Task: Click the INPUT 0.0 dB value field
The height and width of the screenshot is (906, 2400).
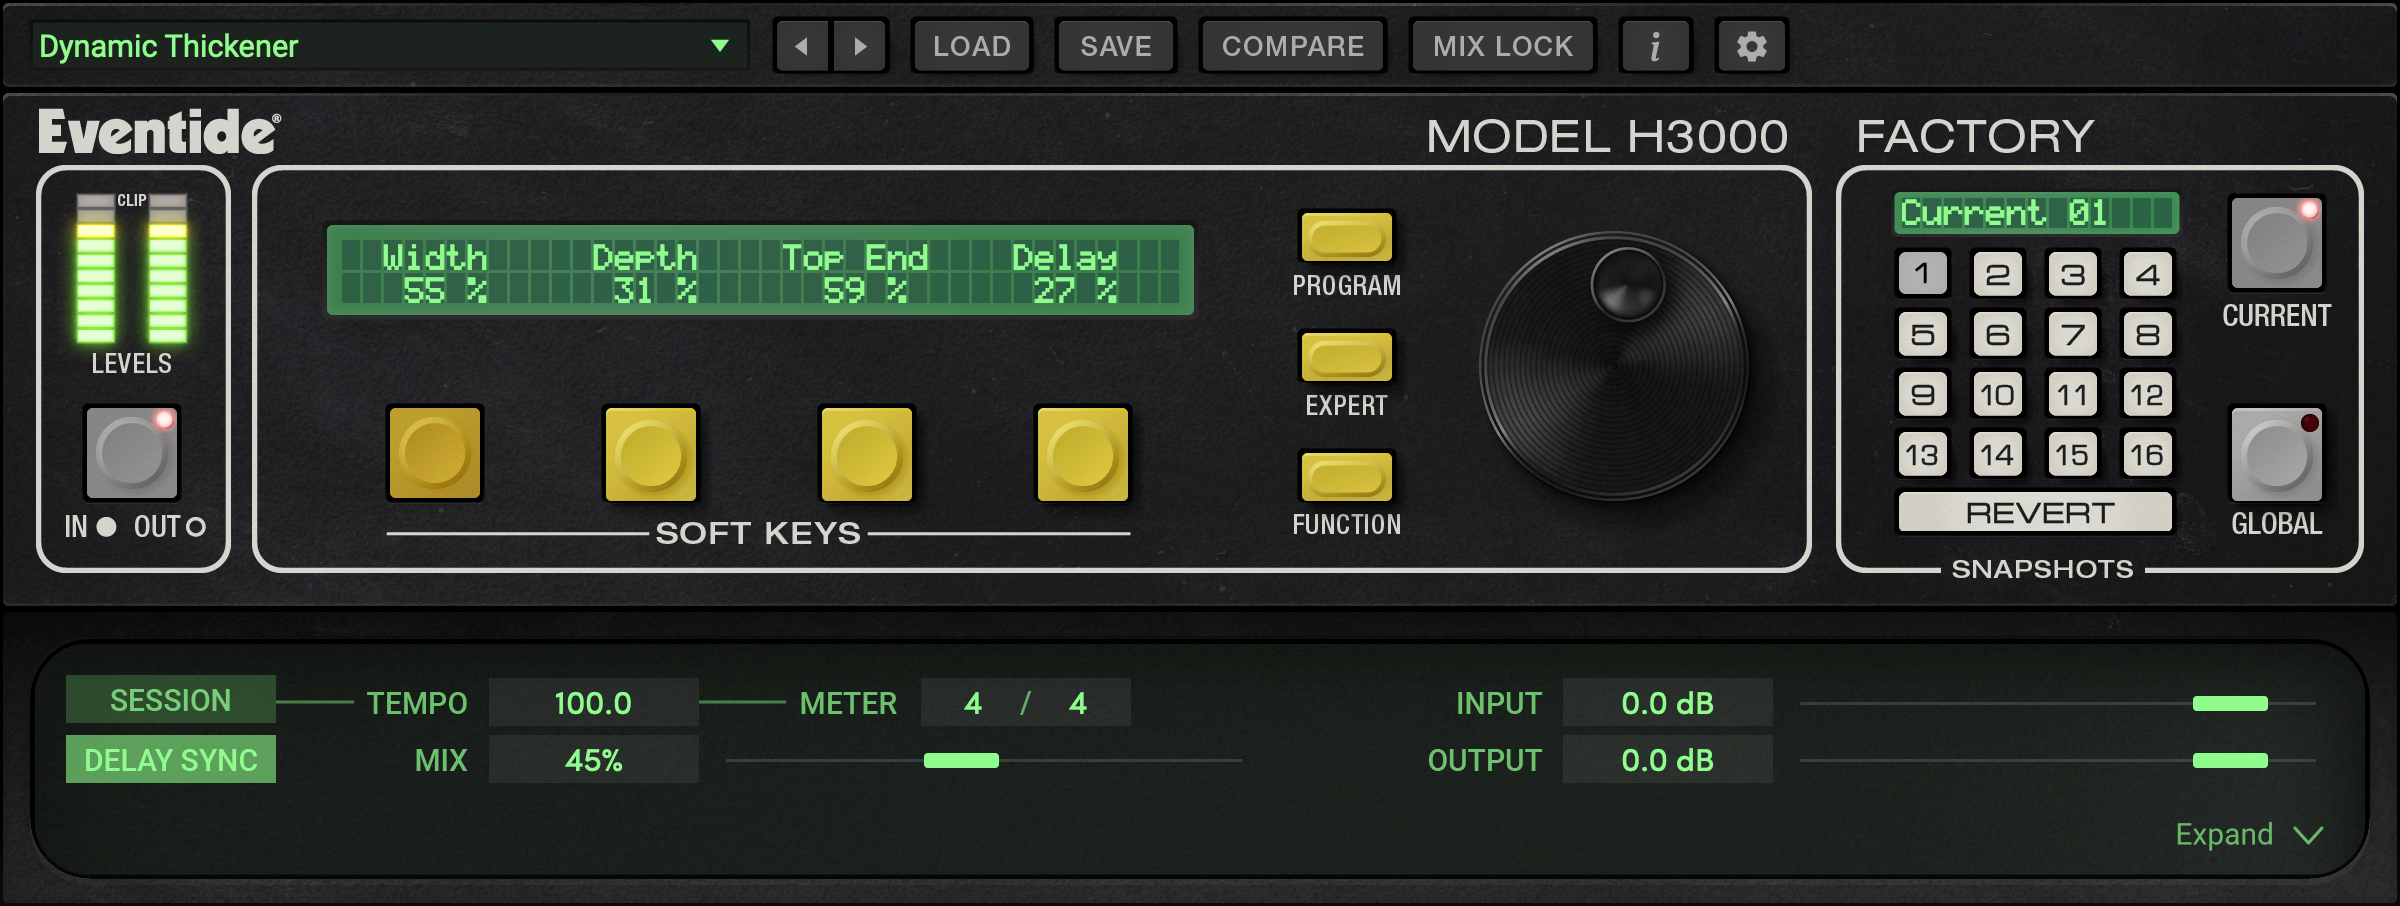Action: coord(1667,703)
